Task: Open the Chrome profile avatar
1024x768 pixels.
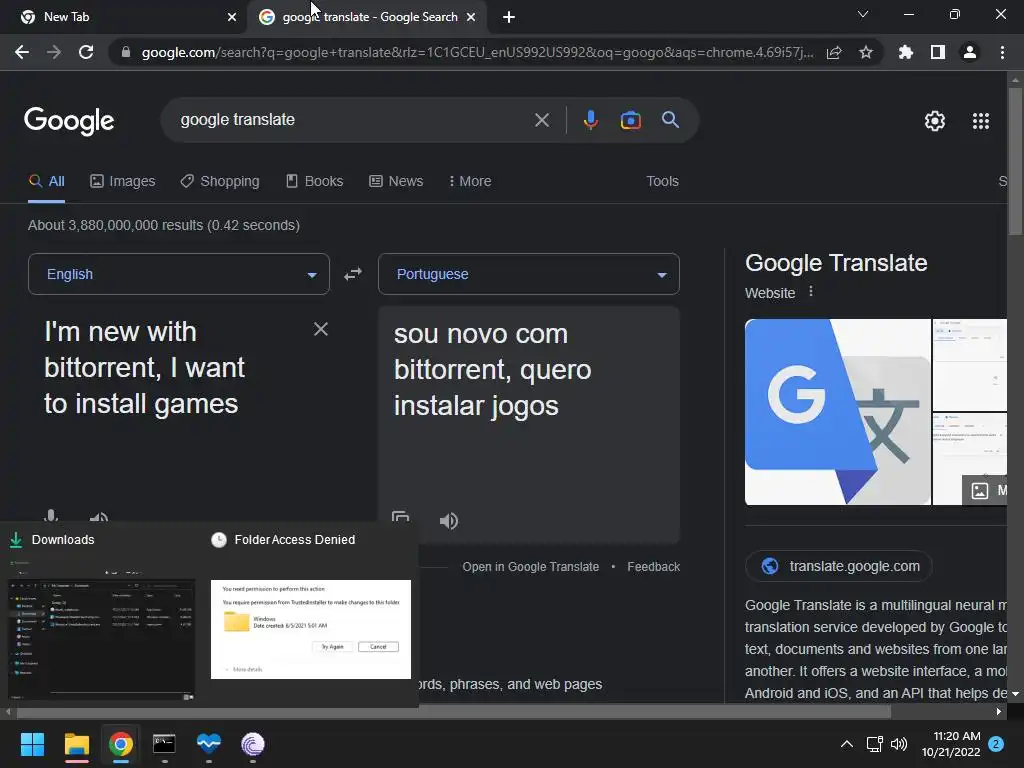Action: pyautogui.click(x=970, y=52)
